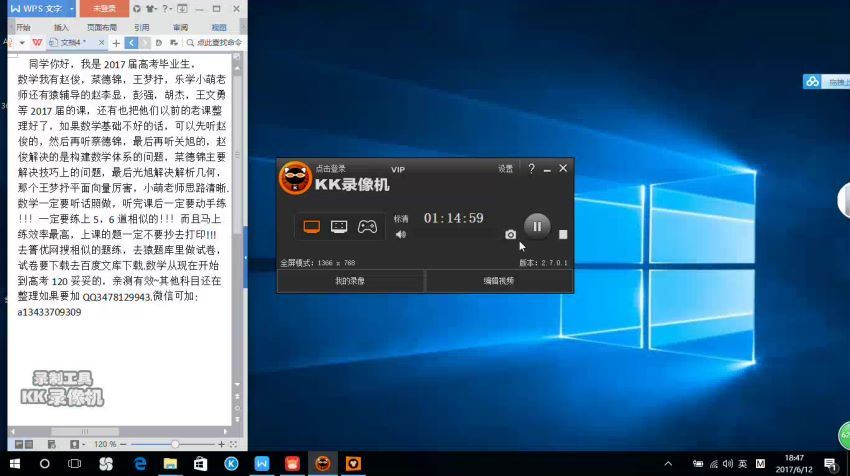Close the 文档4 document tab
Viewport: 850px width, 476px height.
click(x=101, y=42)
